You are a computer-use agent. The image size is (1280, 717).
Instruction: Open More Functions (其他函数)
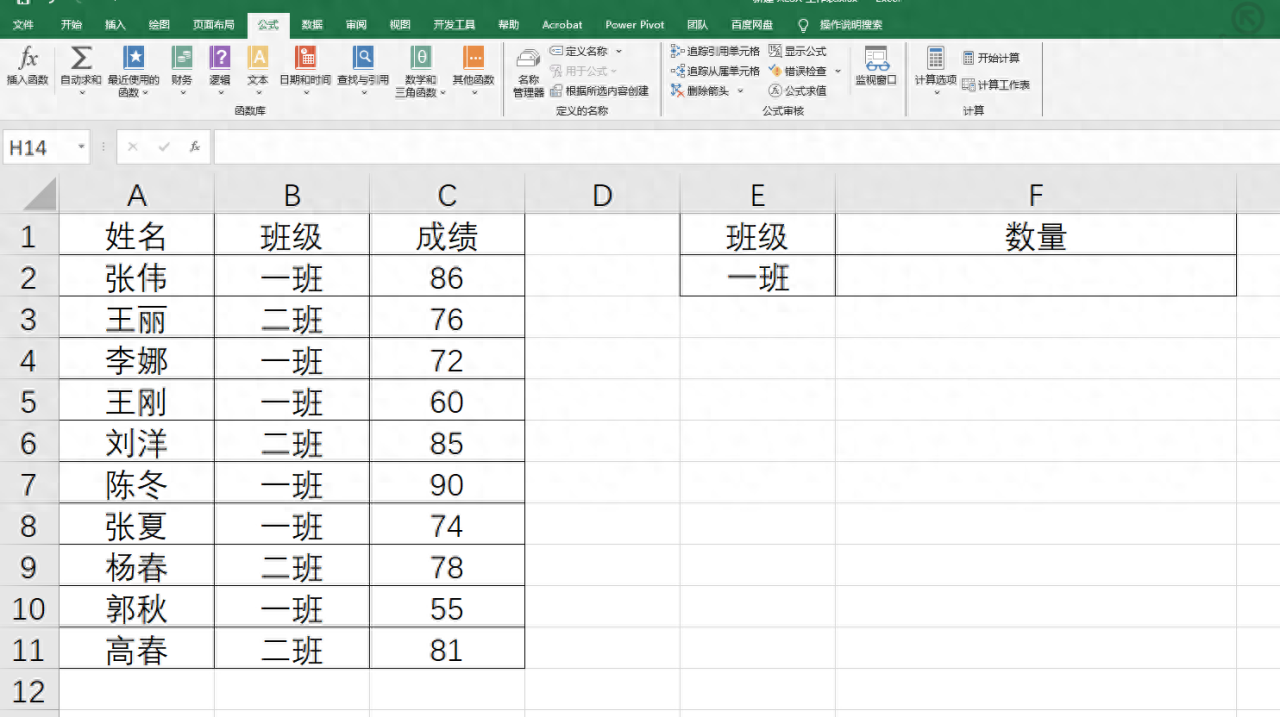(x=473, y=70)
